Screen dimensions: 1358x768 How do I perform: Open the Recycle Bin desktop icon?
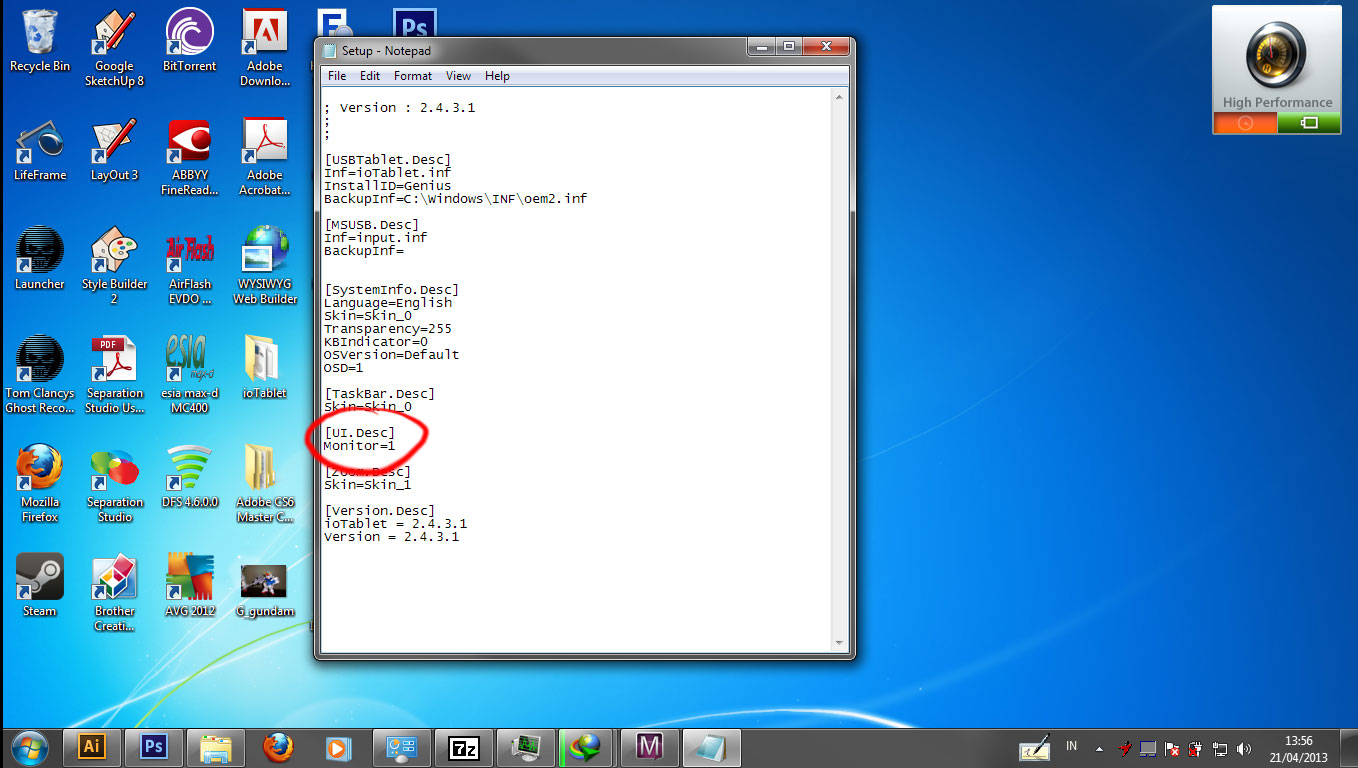coord(40,42)
